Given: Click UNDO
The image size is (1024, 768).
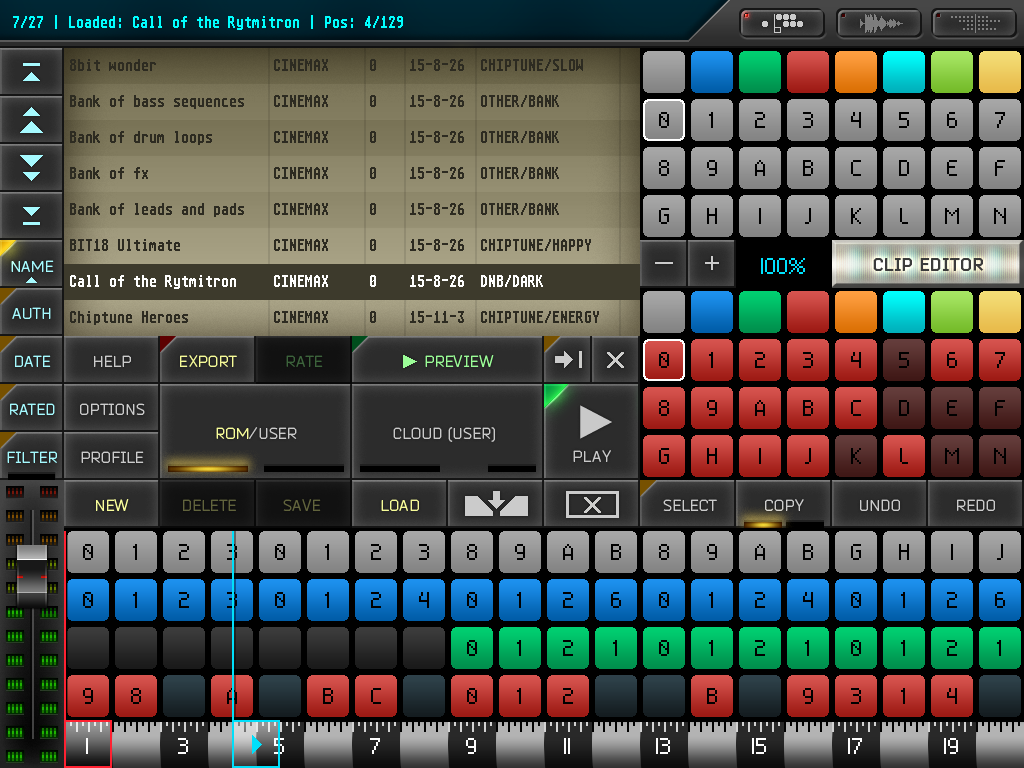Looking at the screenshot, I should (879, 505).
